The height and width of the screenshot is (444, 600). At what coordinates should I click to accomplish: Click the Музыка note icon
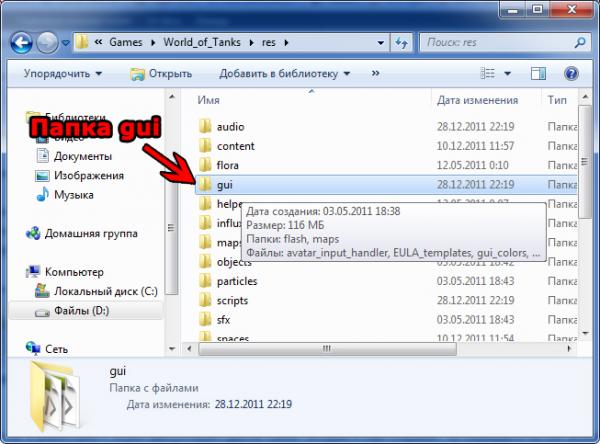click(x=42, y=194)
